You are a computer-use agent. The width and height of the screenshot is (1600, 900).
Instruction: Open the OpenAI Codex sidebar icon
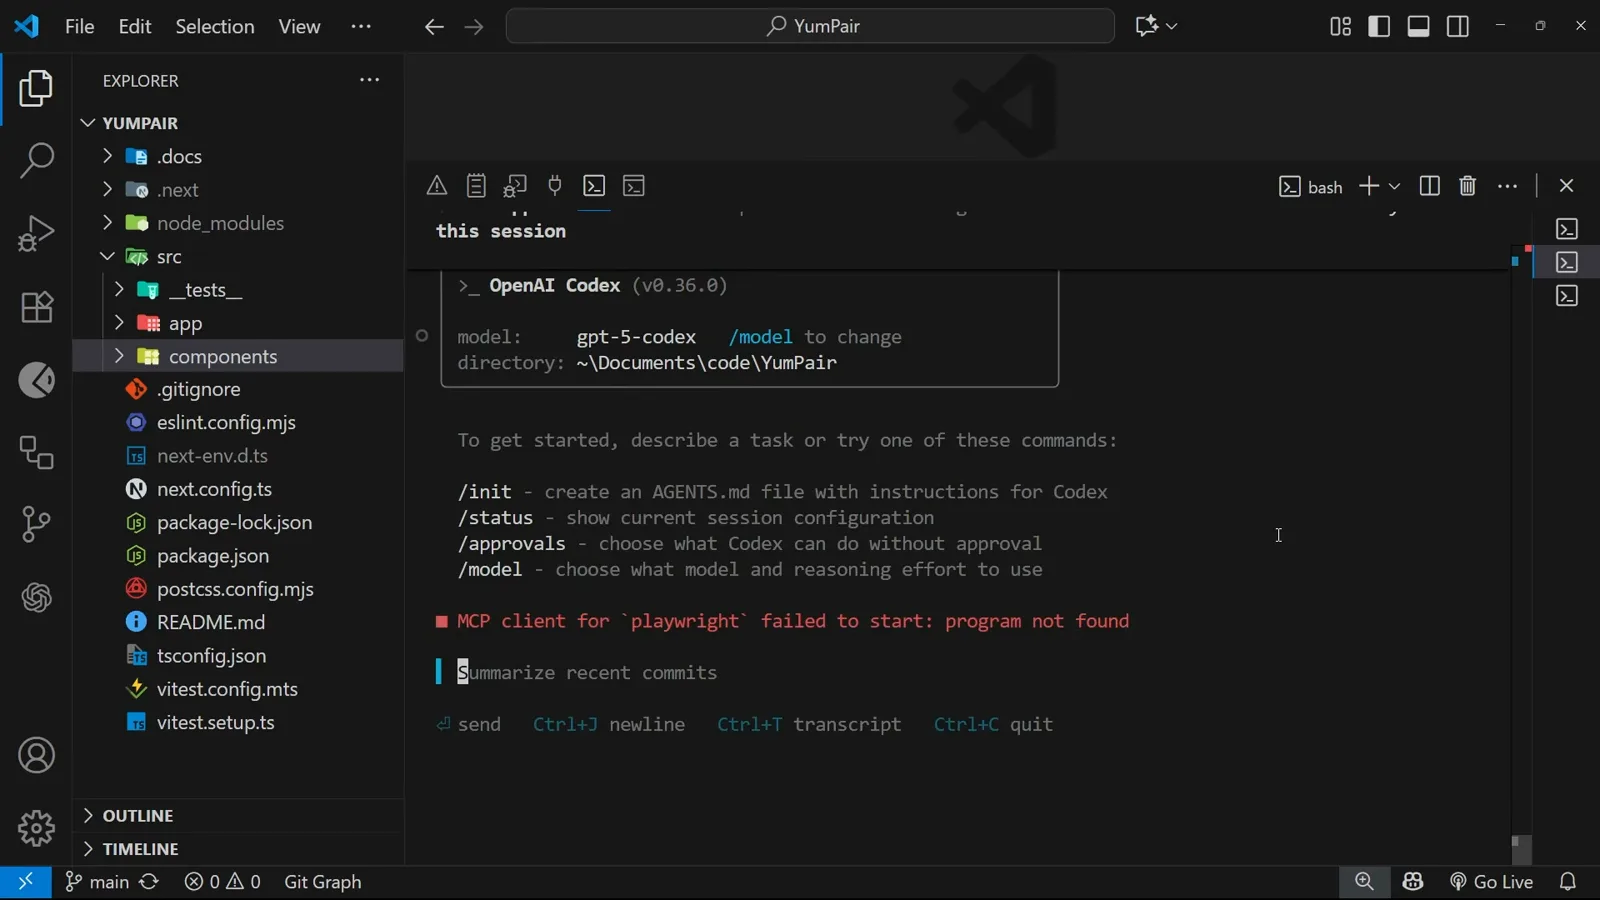point(36,598)
